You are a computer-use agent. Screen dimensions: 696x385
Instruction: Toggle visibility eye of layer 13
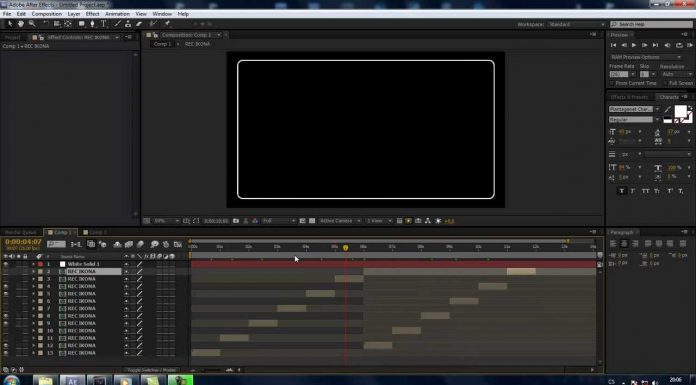(x=6, y=353)
